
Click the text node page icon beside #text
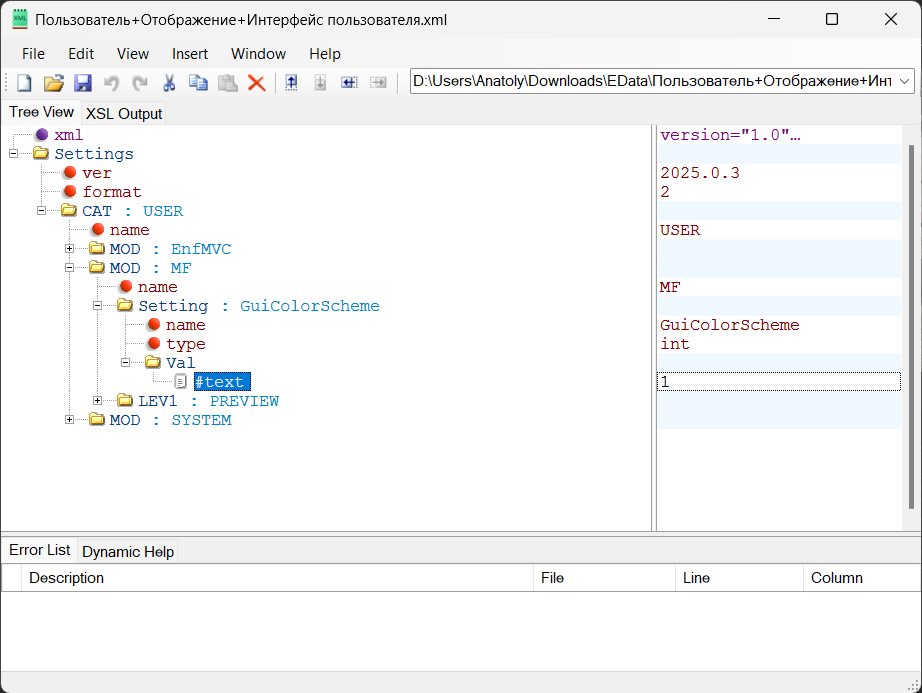click(181, 381)
